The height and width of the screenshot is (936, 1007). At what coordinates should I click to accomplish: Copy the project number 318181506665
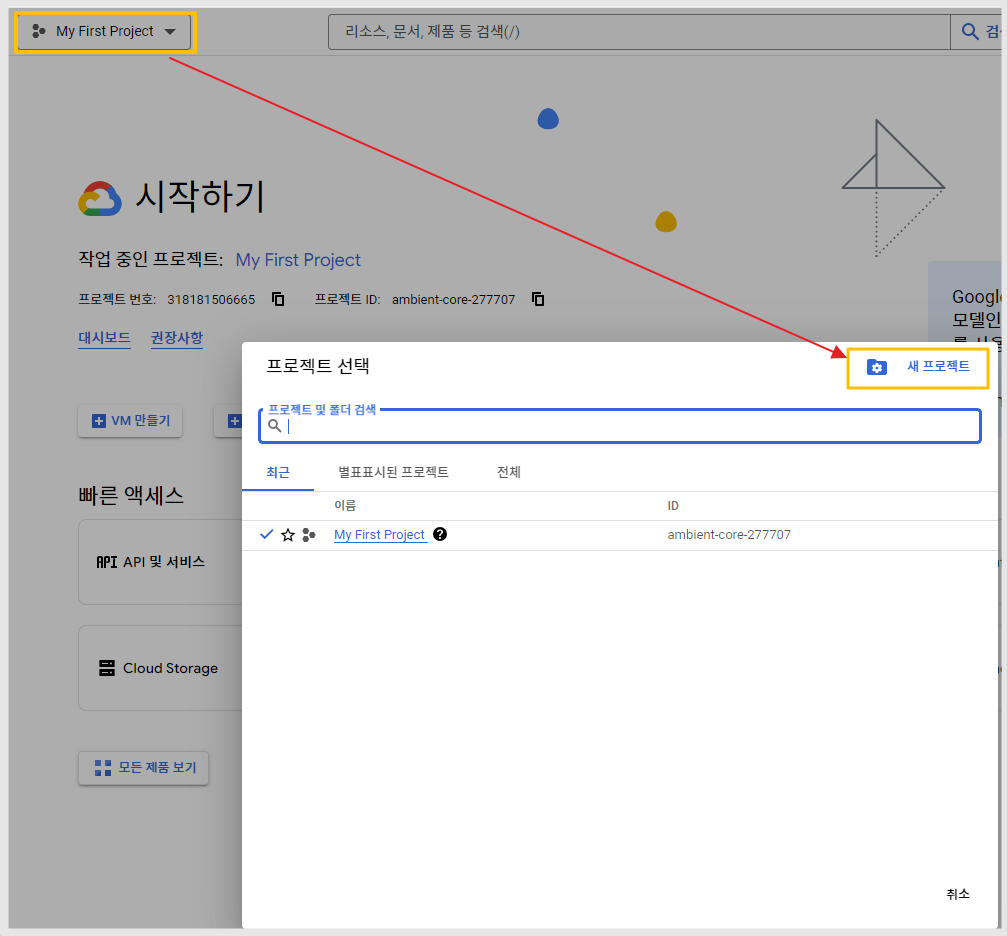278,299
